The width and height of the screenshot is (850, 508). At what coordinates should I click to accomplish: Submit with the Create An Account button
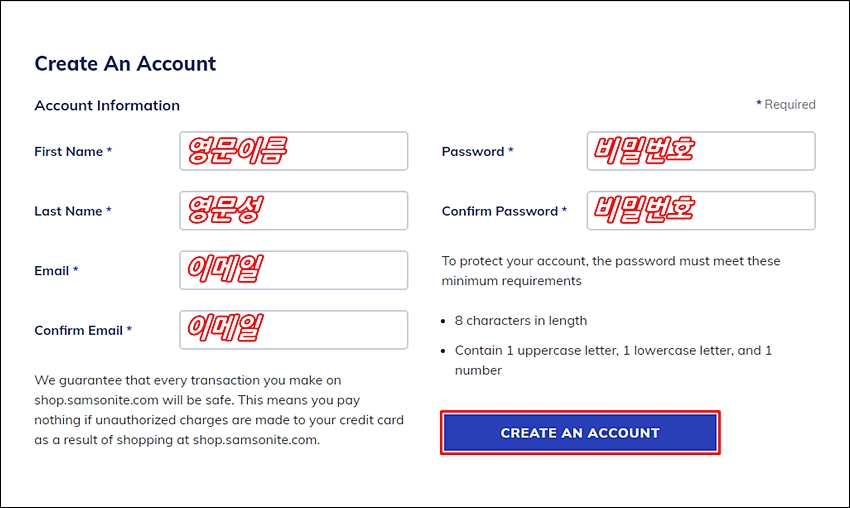click(580, 433)
